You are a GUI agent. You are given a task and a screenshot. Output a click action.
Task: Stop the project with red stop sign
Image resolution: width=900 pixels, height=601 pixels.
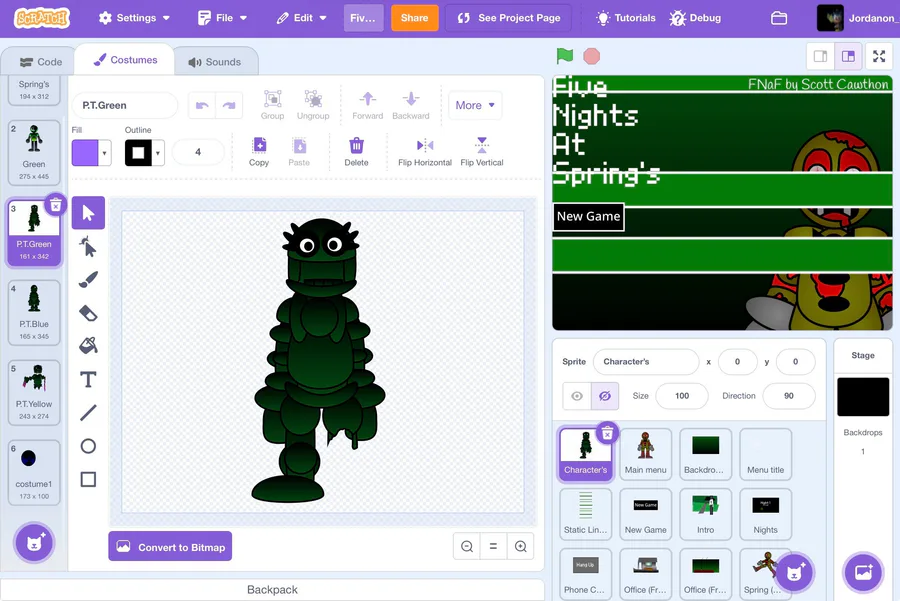coord(591,56)
